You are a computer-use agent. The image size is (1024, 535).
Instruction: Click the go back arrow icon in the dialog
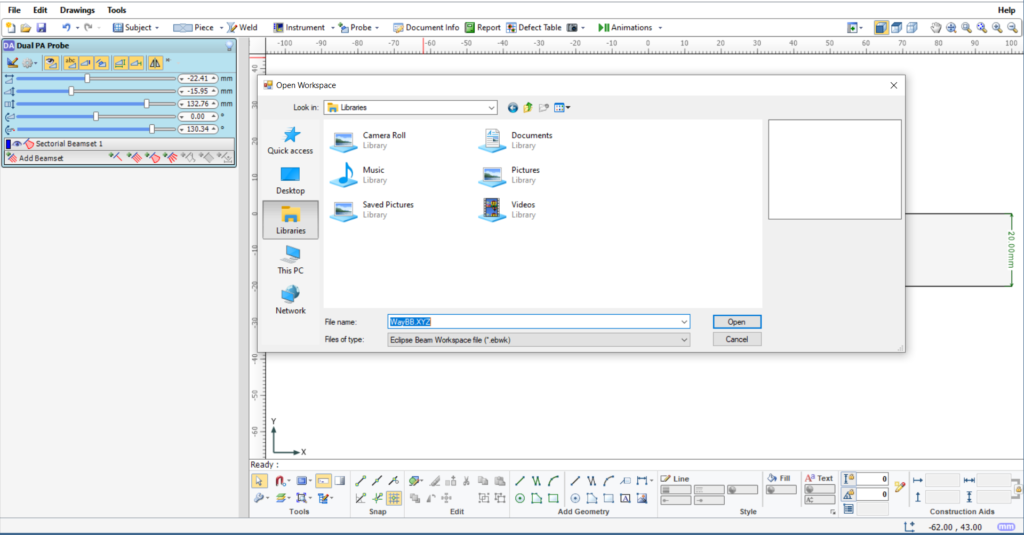513,108
